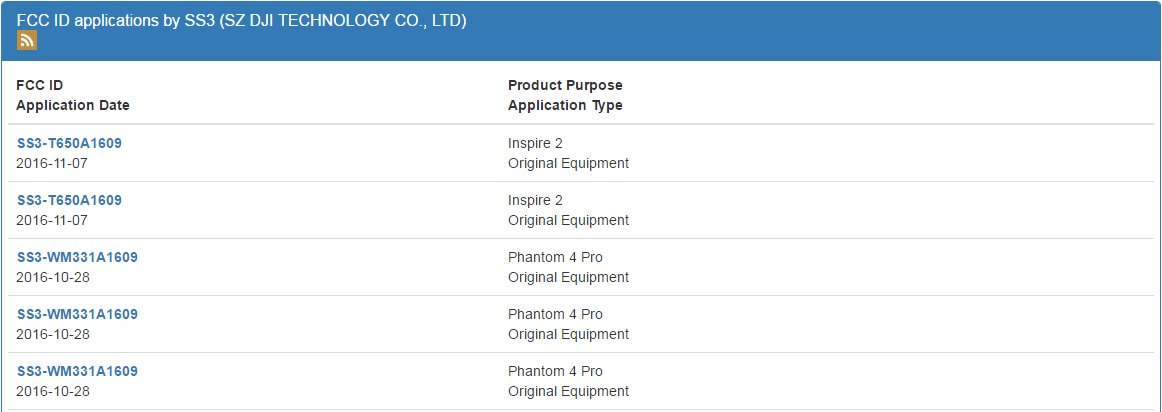Viewport: 1162px width, 412px height.
Task: Click Original Equipment in the bottom row
Action: point(568,391)
